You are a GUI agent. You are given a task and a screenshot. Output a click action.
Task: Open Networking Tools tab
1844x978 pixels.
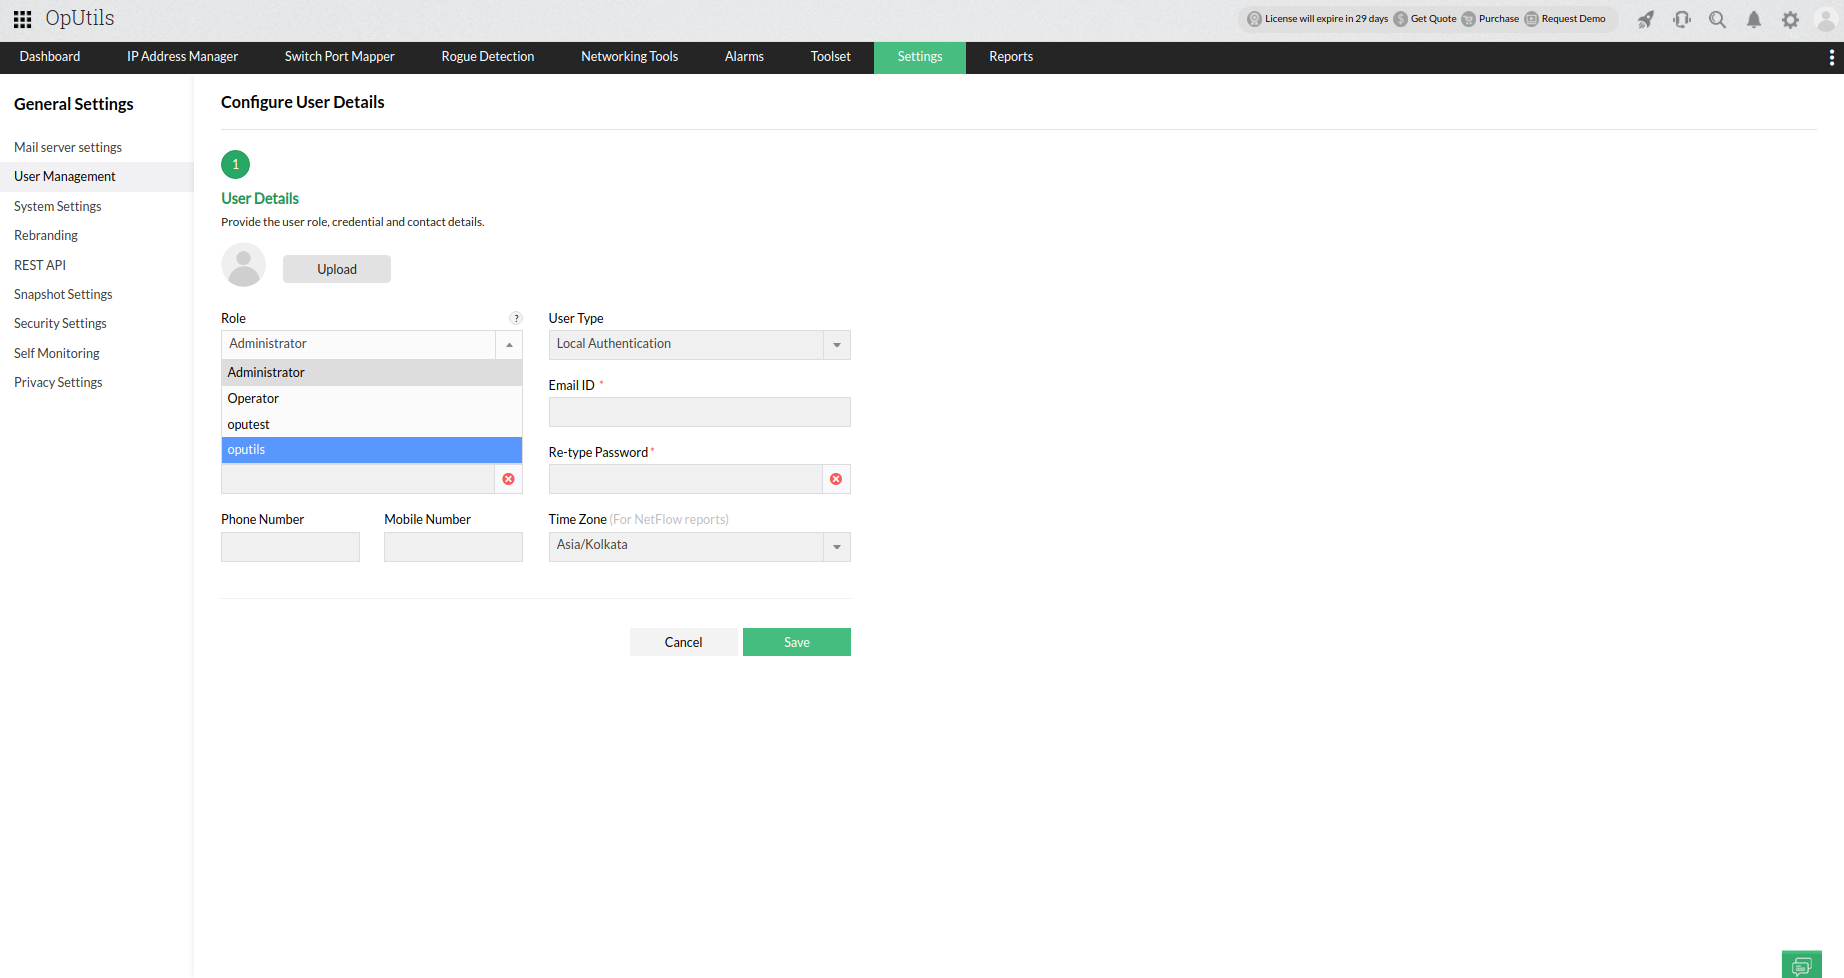pos(630,57)
